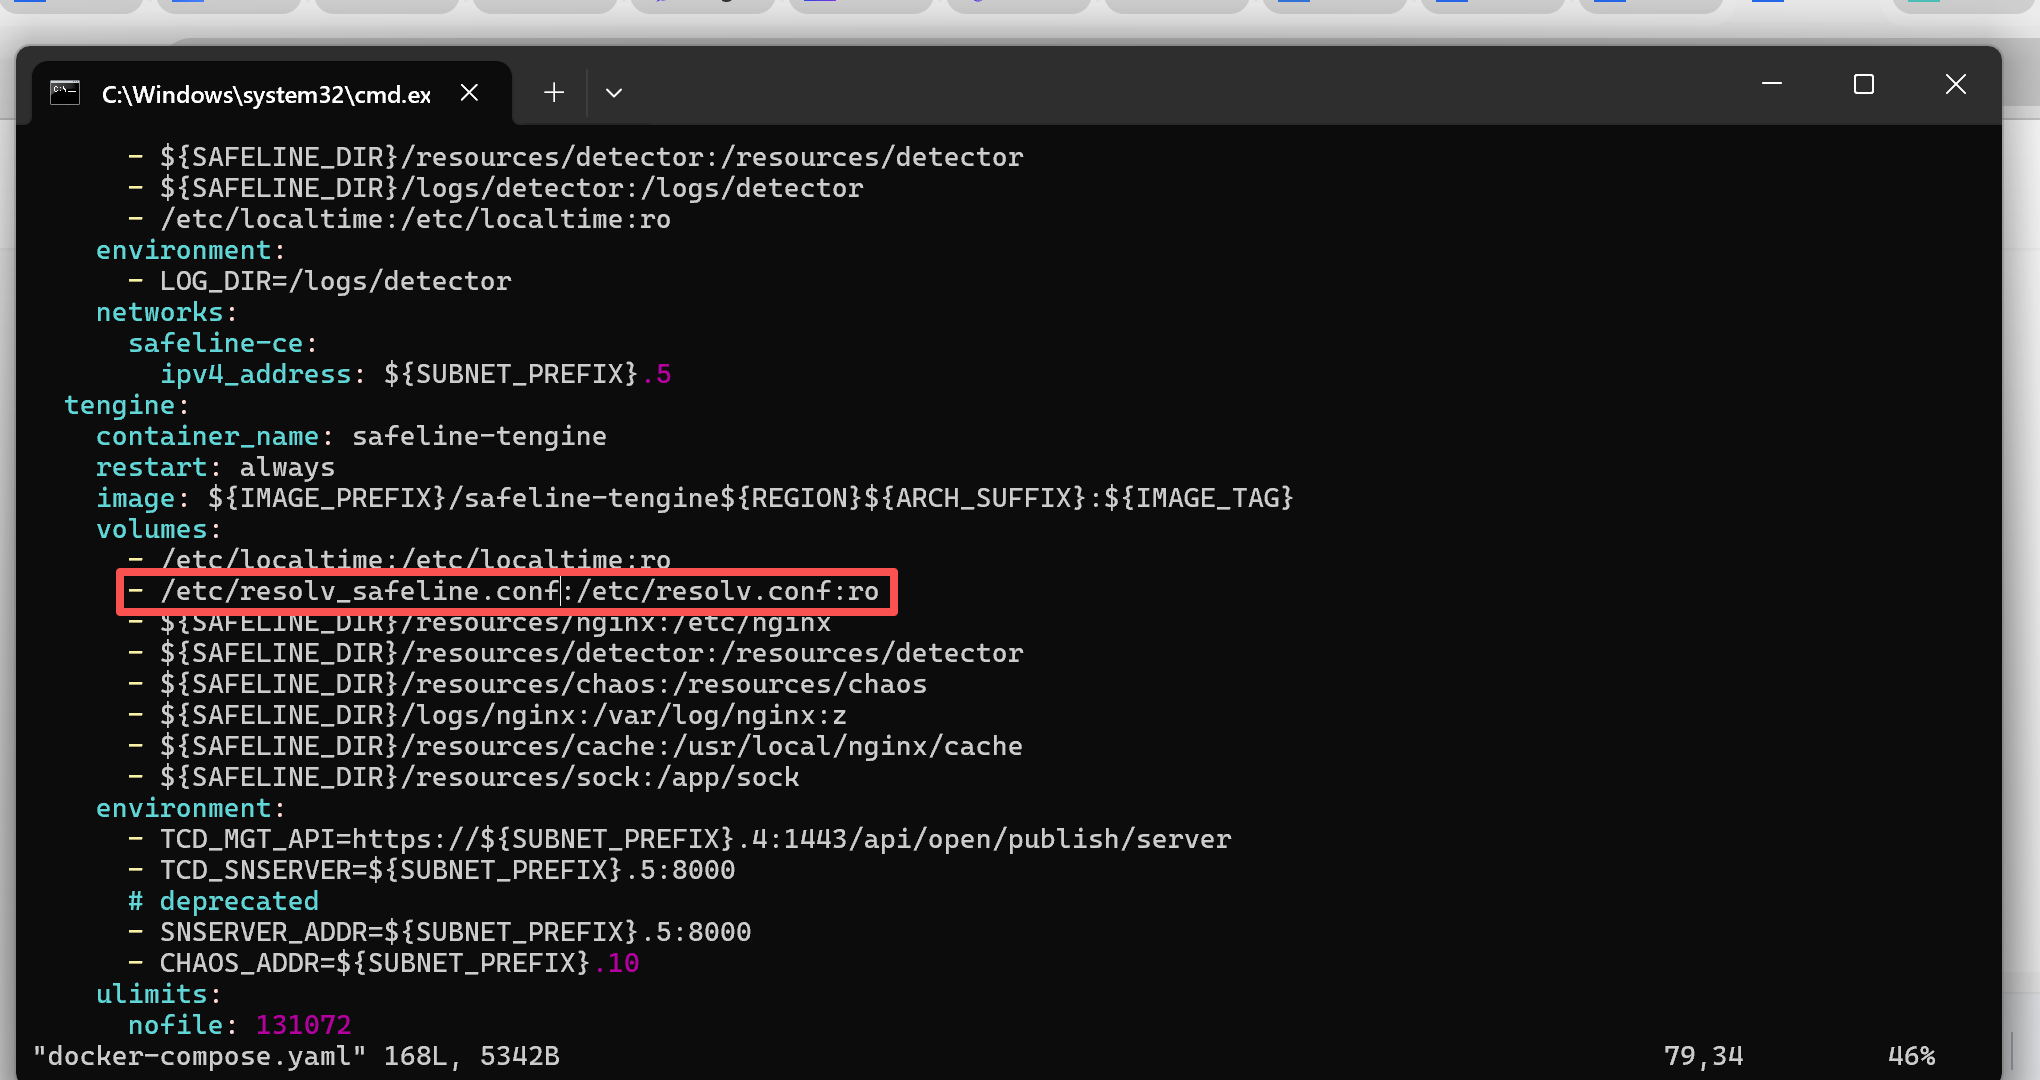2040x1080 pixels.
Task: Click the ipv4_address SUBNET_PREFIX line
Action: point(415,375)
